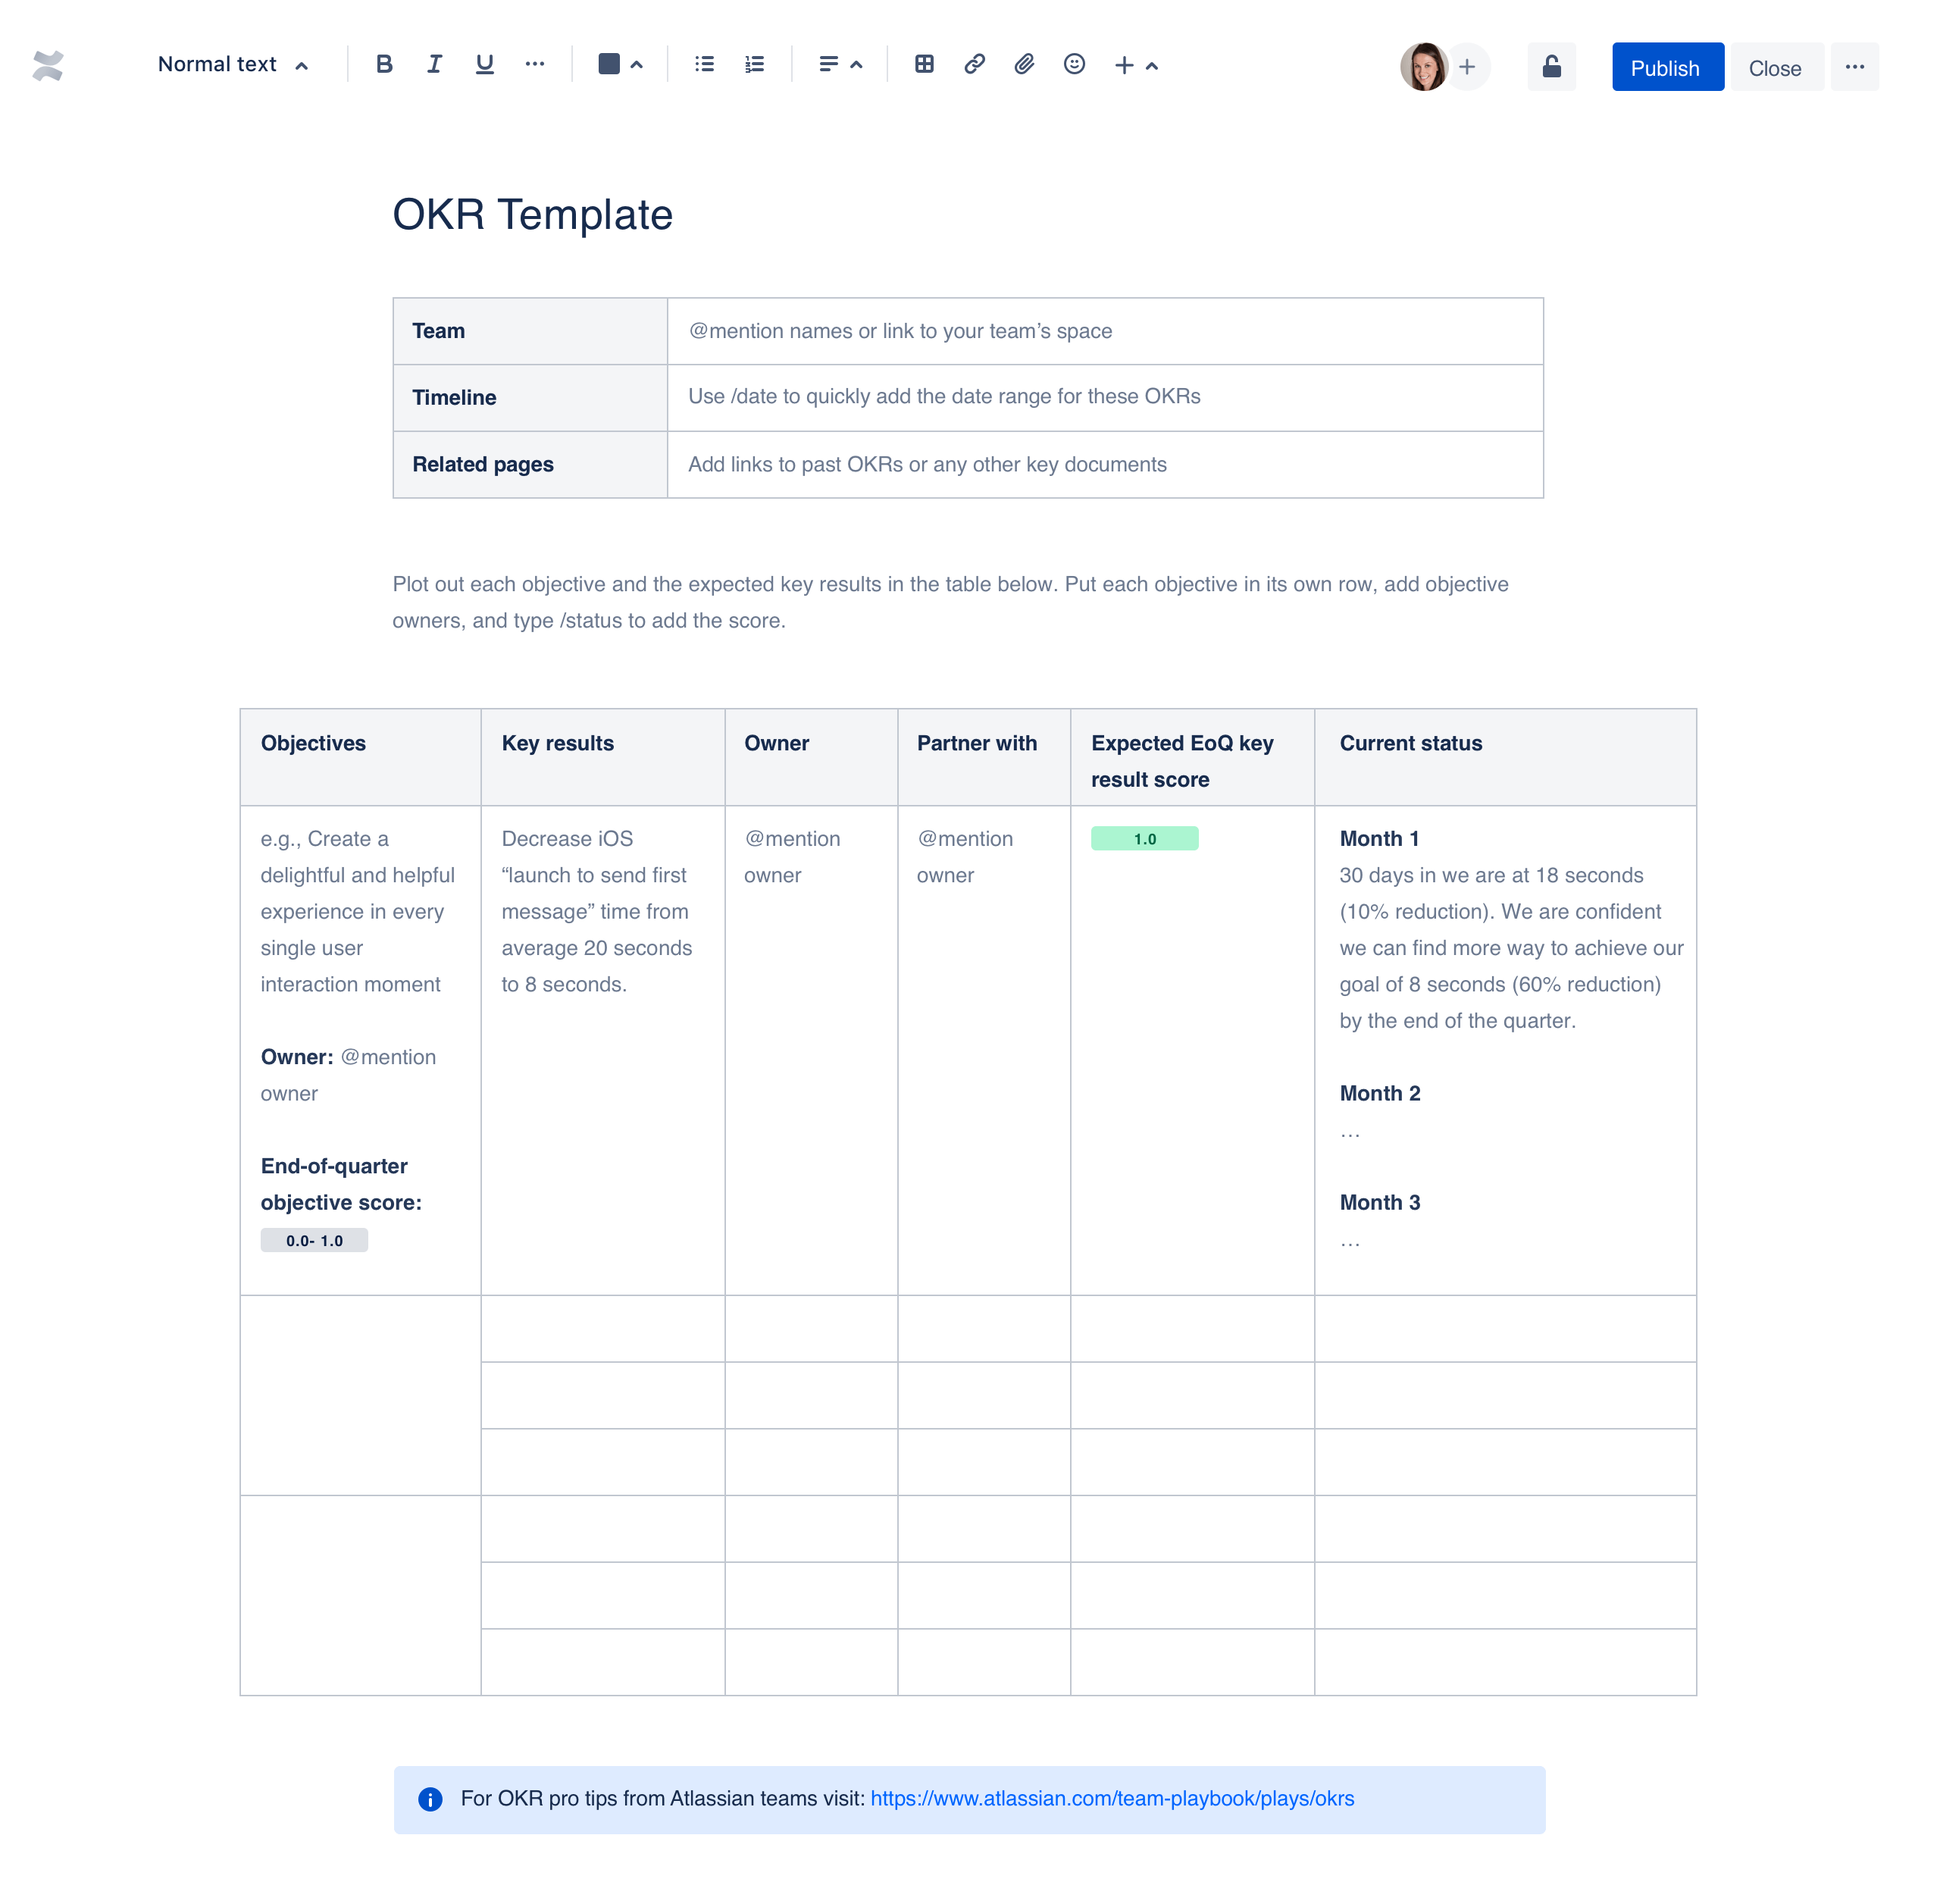
Task: Insert a bullet list
Action: [x=705, y=65]
